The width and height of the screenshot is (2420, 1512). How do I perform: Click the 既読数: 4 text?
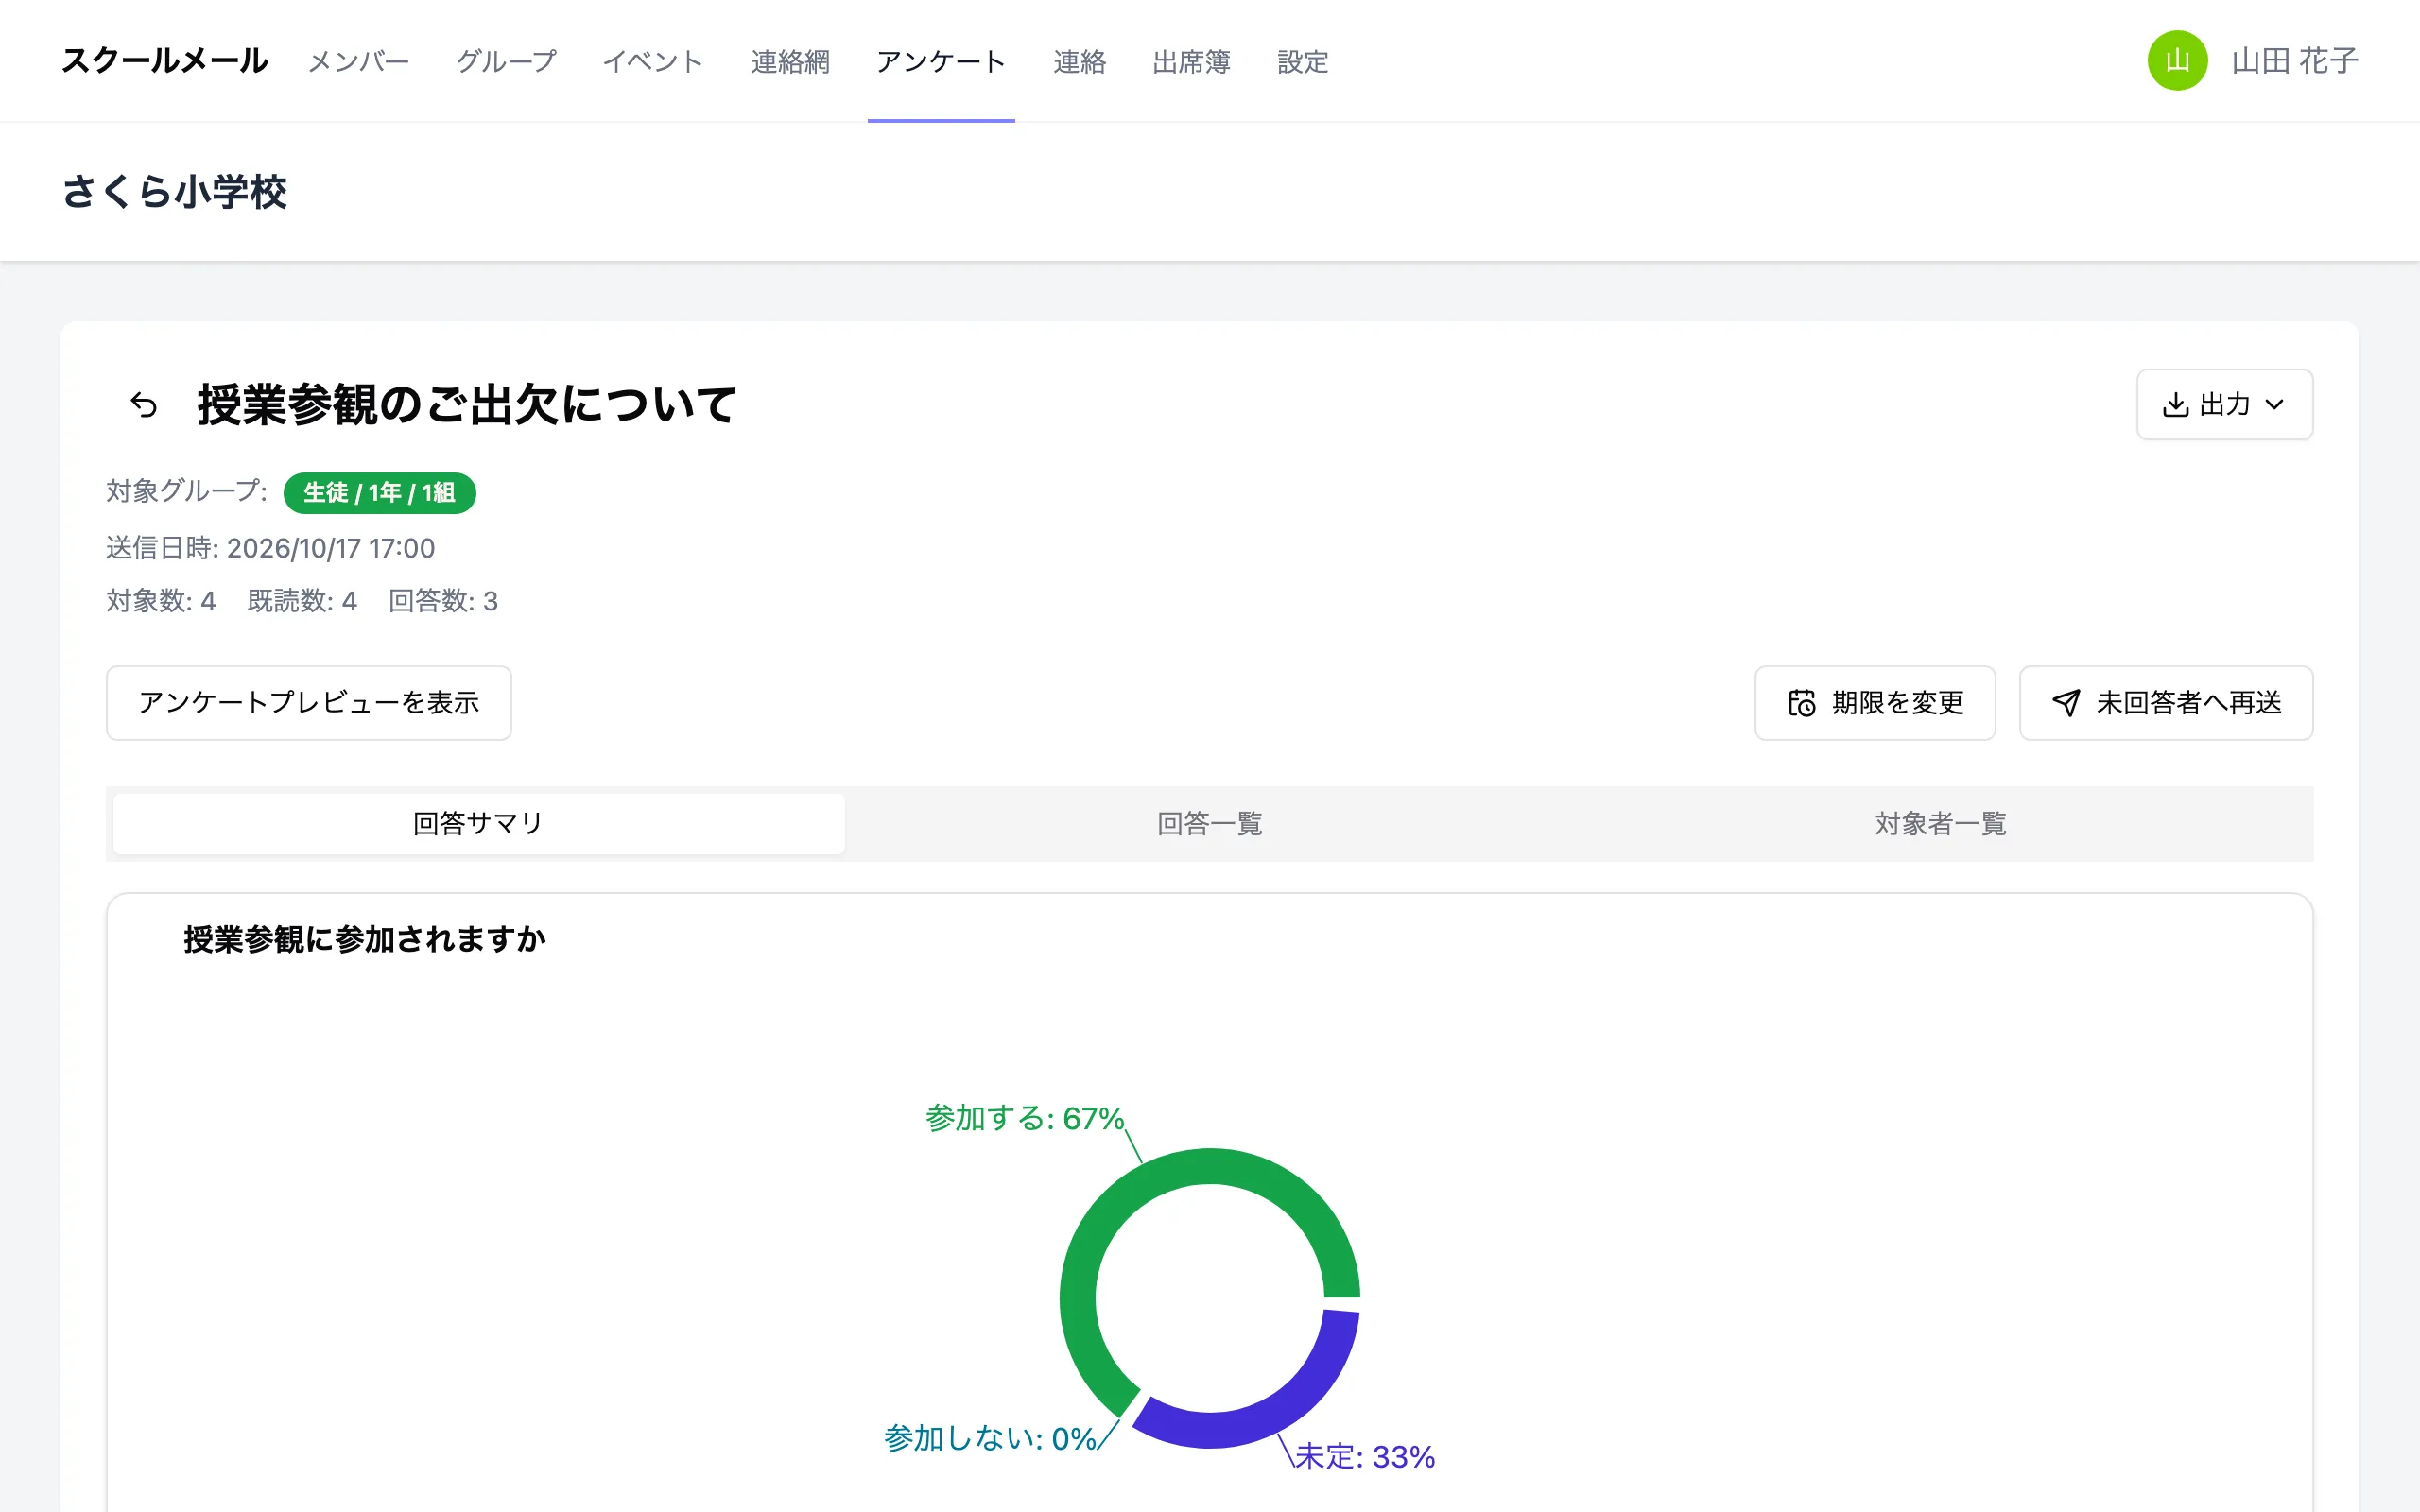tap(302, 601)
